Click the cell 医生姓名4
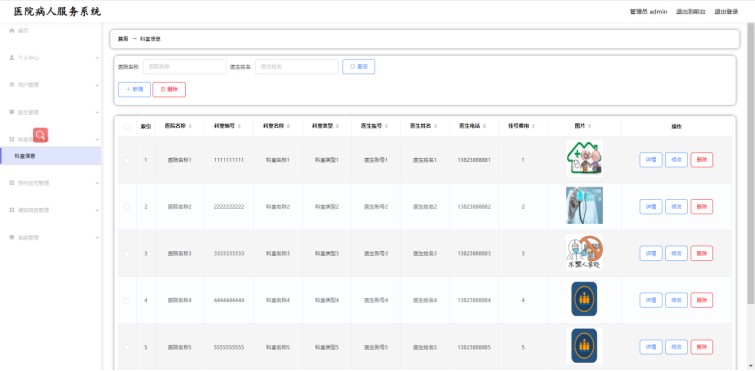Viewport: 755px width, 371px height. 425,300
